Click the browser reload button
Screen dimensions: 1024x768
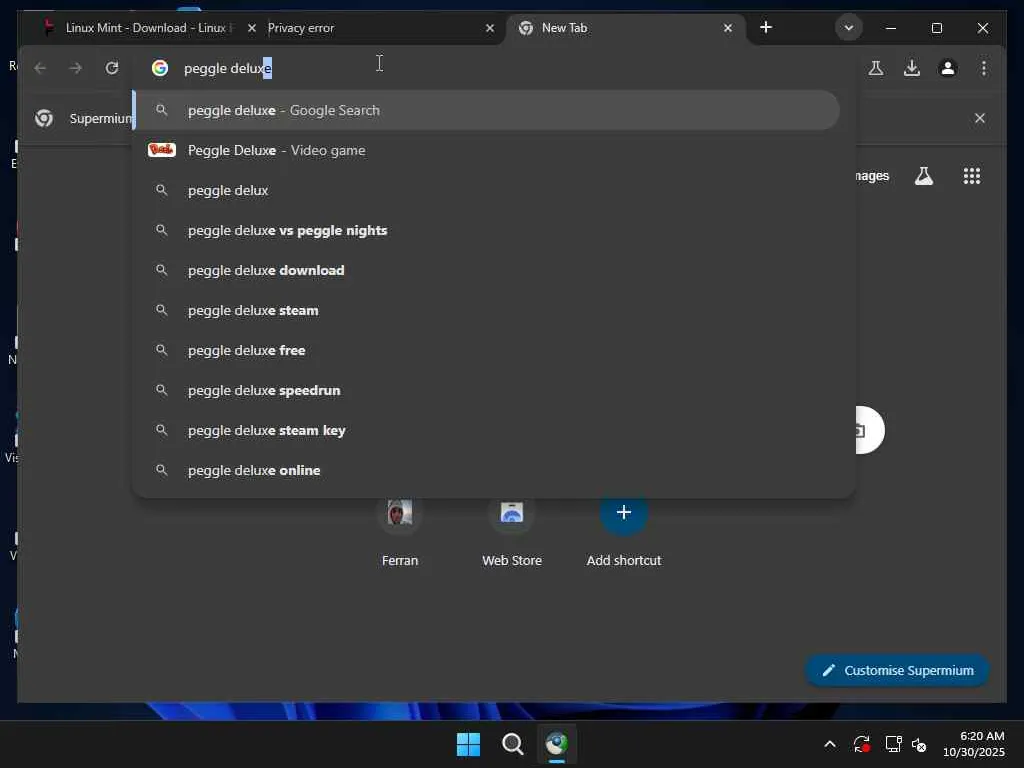tap(112, 68)
